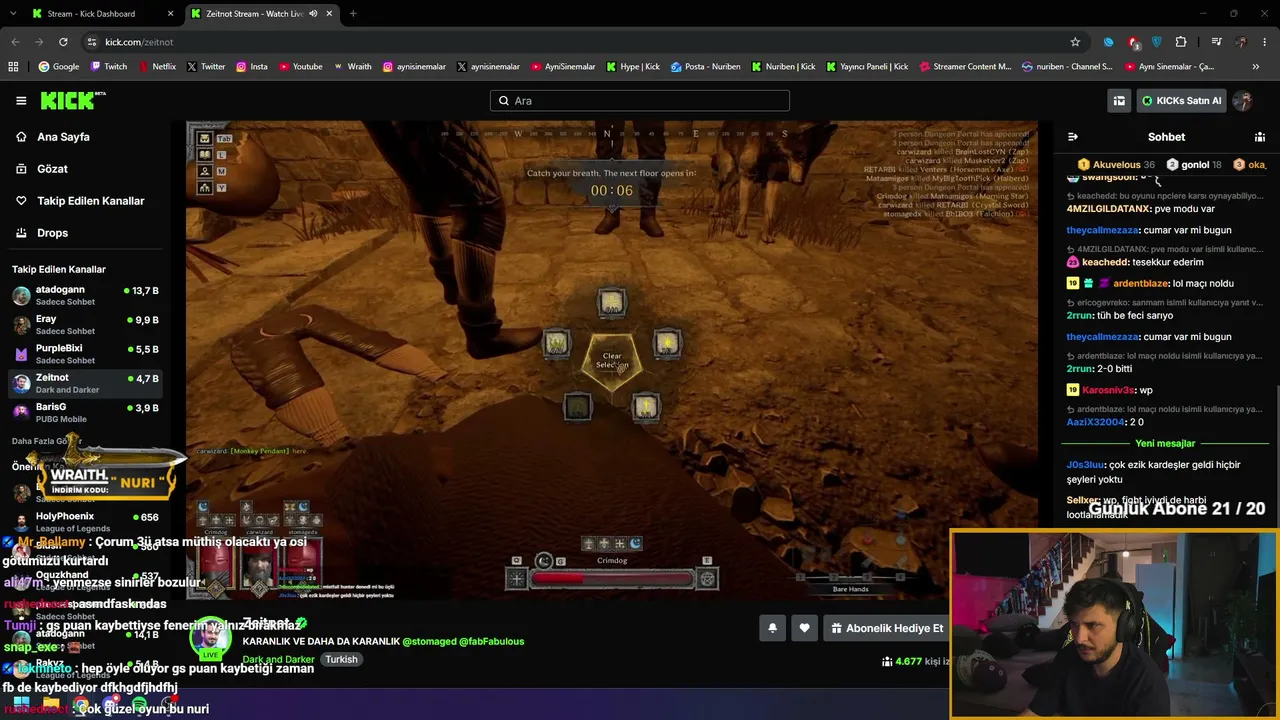The image size is (1280, 720).
Task: Open the chat users list icon
Action: click(x=1260, y=137)
